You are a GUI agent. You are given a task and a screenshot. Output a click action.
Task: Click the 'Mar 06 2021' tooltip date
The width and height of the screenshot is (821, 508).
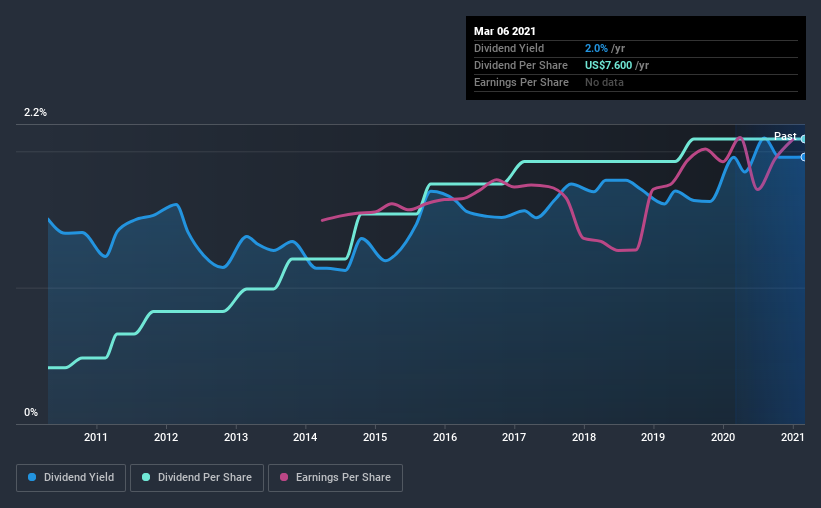pos(505,31)
